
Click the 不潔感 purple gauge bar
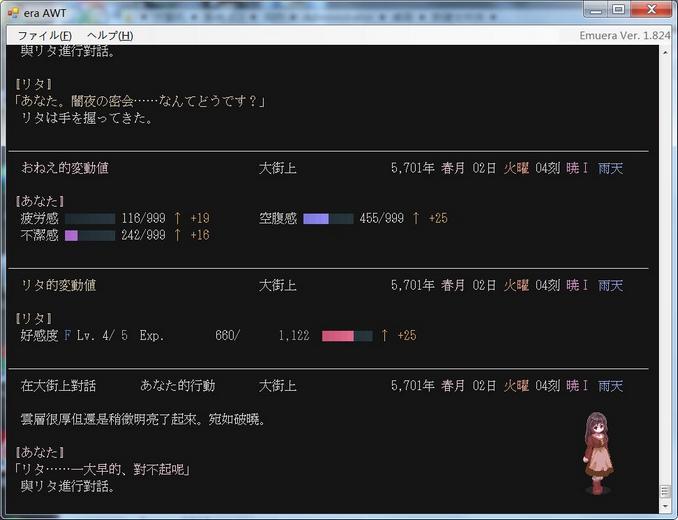(90, 235)
